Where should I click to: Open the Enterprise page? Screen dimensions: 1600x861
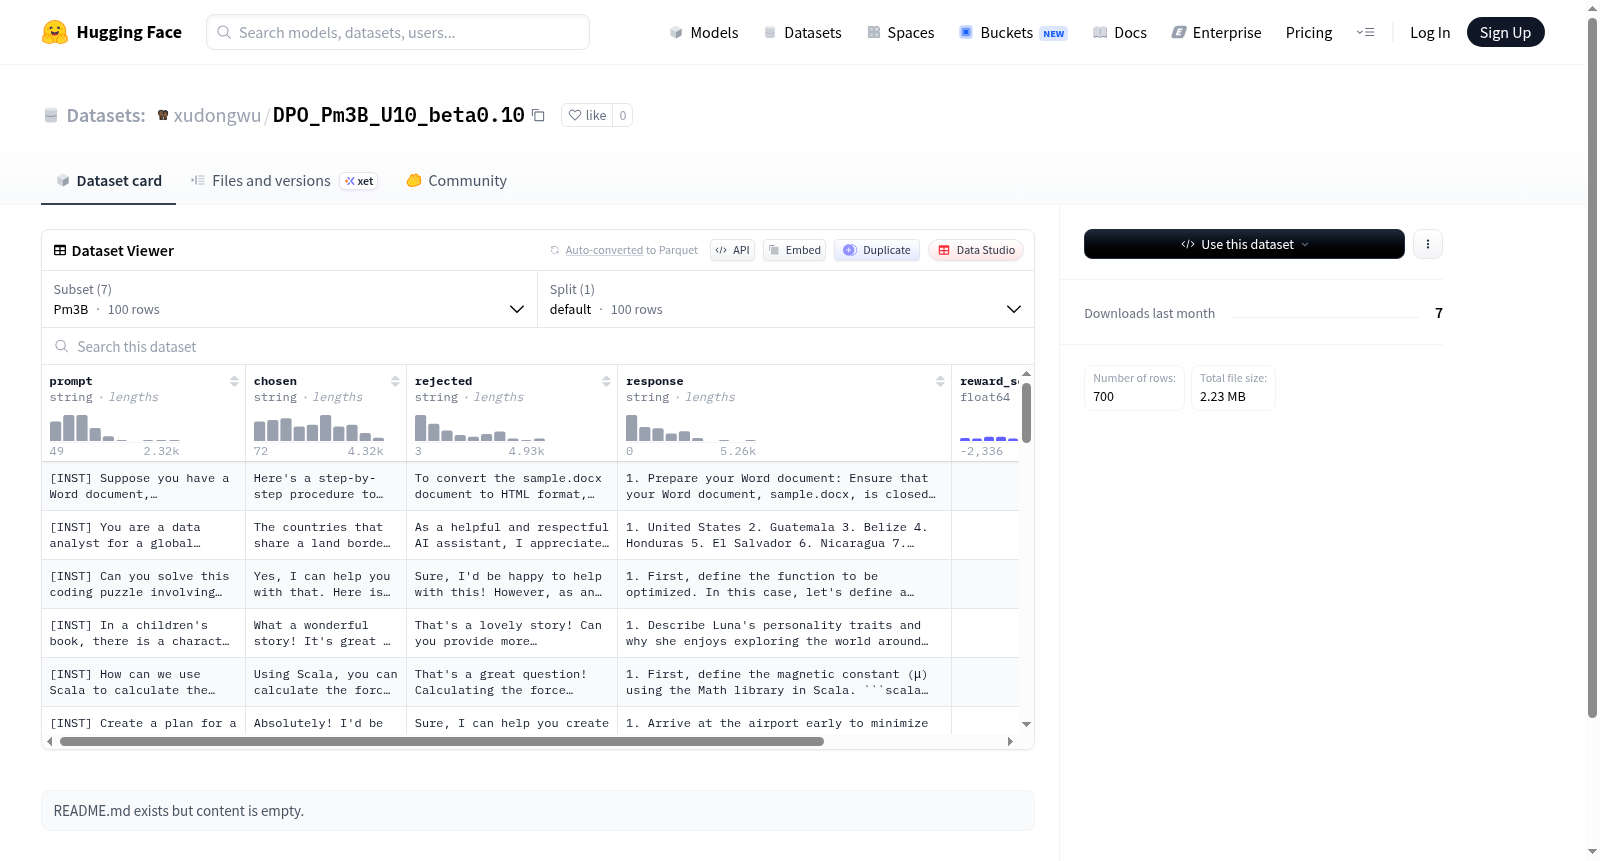pyautogui.click(x=1216, y=32)
